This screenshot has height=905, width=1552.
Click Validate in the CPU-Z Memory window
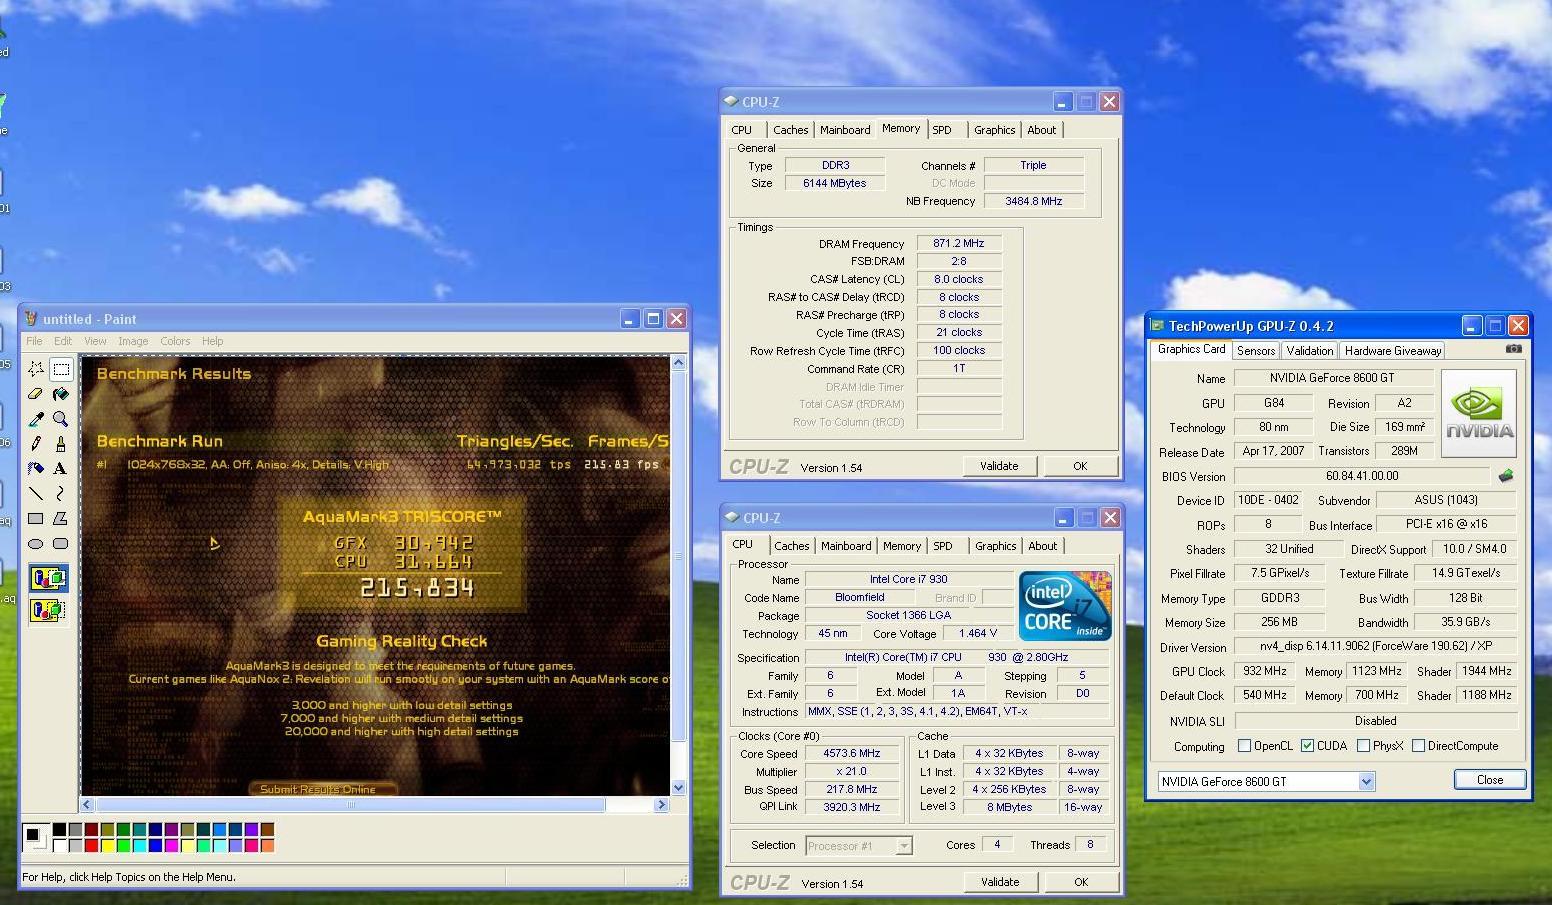[x=999, y=466]
